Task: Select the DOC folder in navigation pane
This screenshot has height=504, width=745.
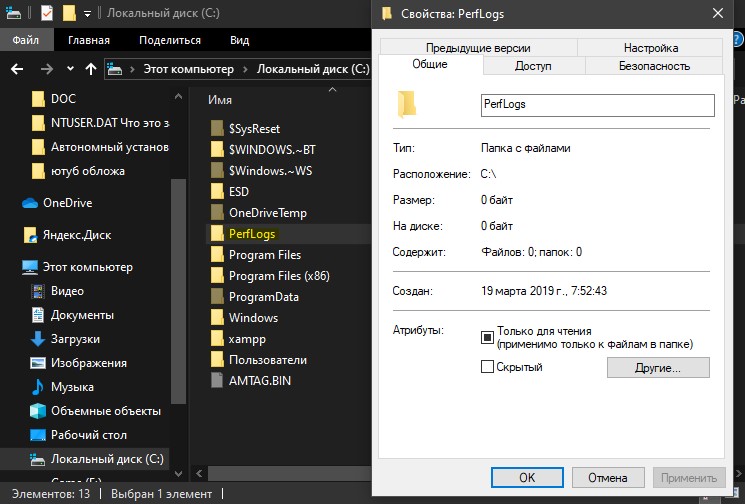Action: (x=63, y=99)
